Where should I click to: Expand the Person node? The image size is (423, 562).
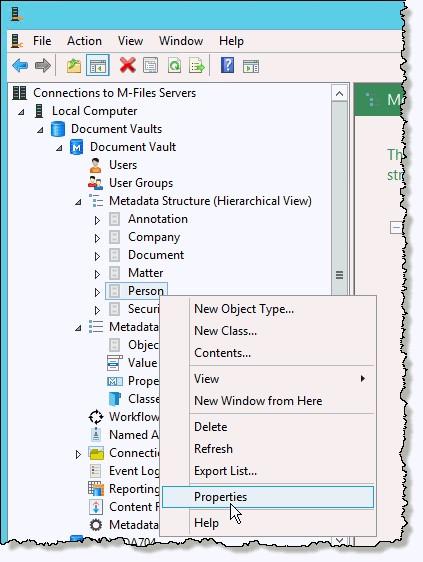[x=97, y=292]
